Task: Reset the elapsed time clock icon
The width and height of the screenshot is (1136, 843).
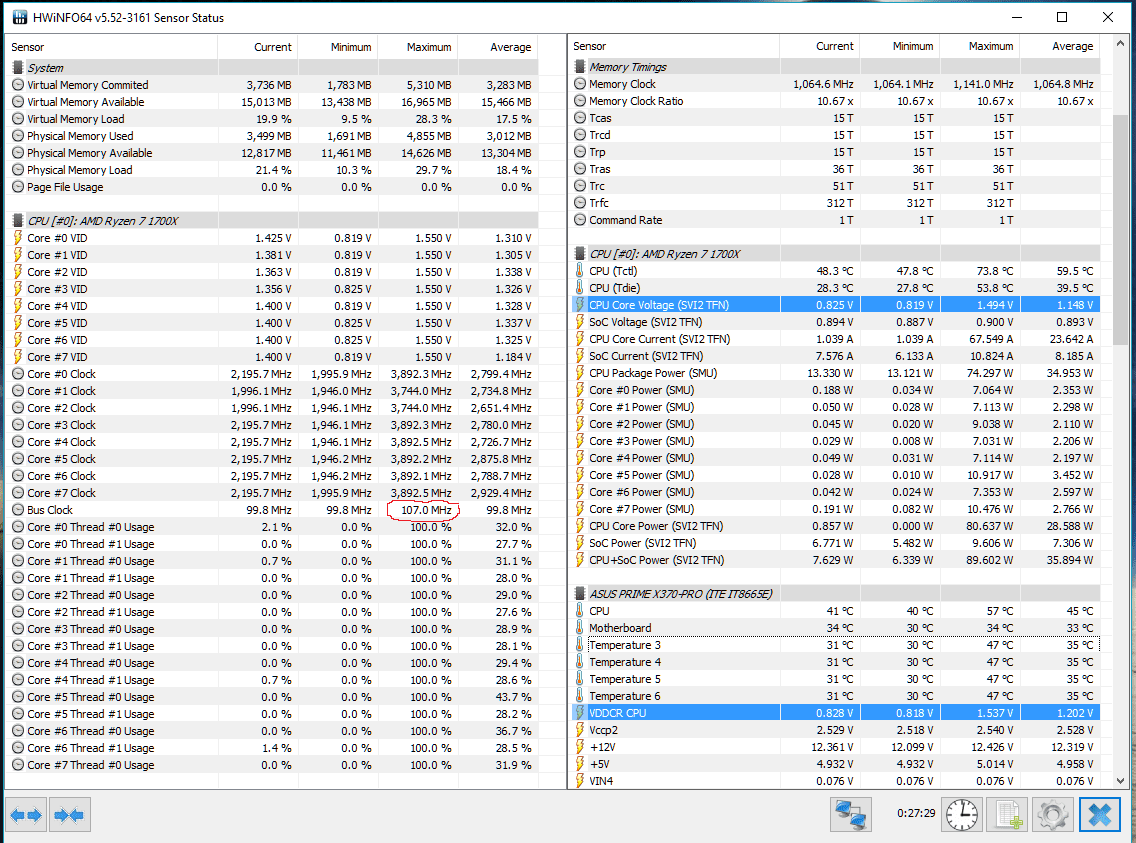Action: pos(961,815)
